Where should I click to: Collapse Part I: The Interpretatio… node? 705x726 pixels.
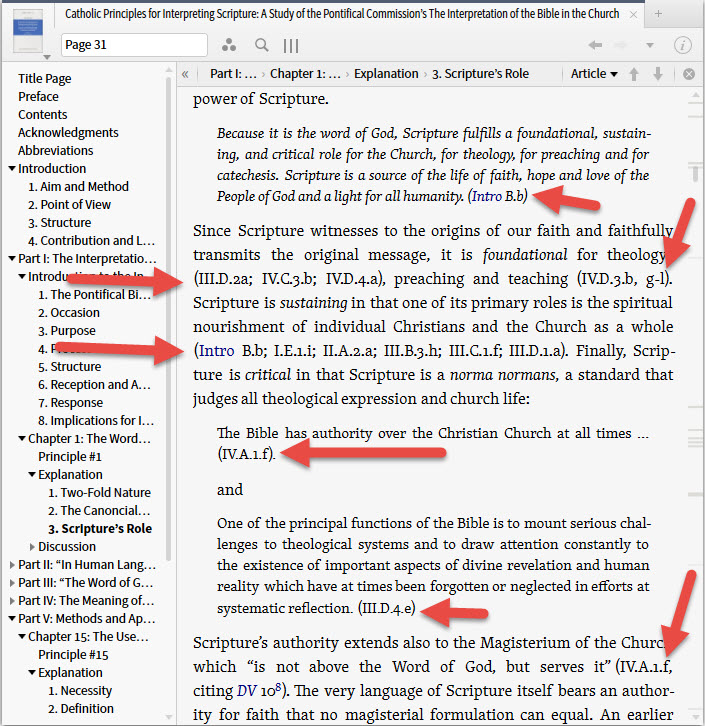tap(12, 258)
